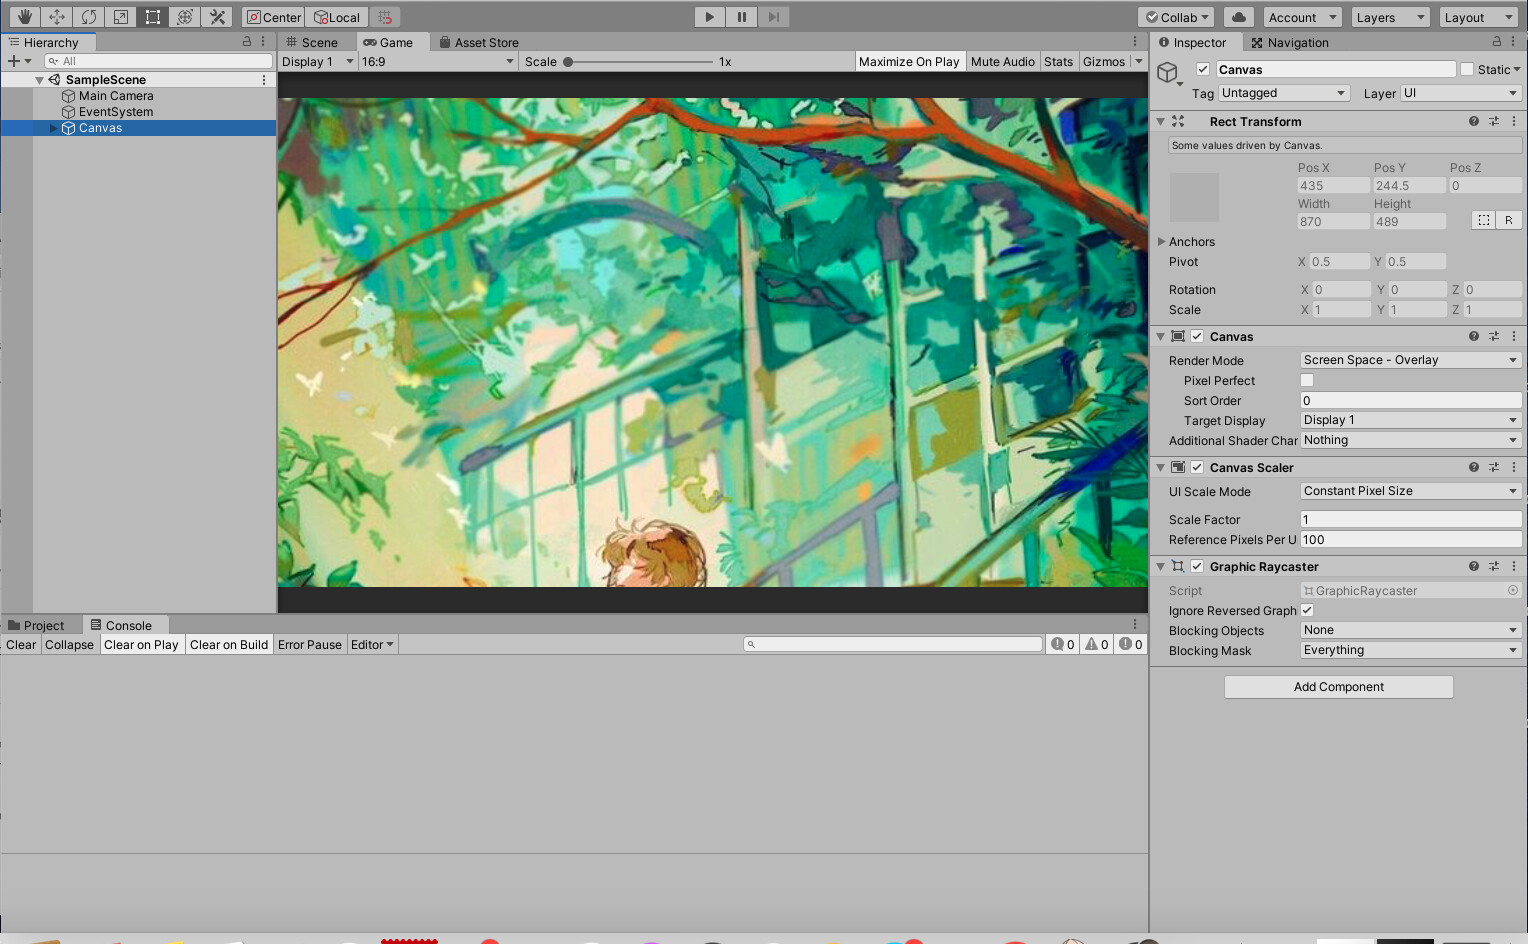Image resolution: width=1528 pixels, height=944 pixels.
Task: Open the Navigation tab
Action: [x=1290, y=42]
